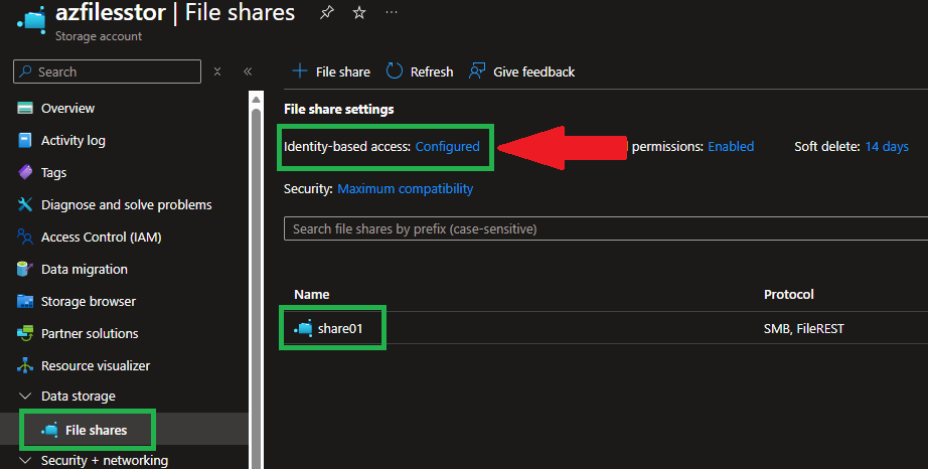928x469 pixels.
Task: Click the 14 days soft delete link
Action: point(886,147)
